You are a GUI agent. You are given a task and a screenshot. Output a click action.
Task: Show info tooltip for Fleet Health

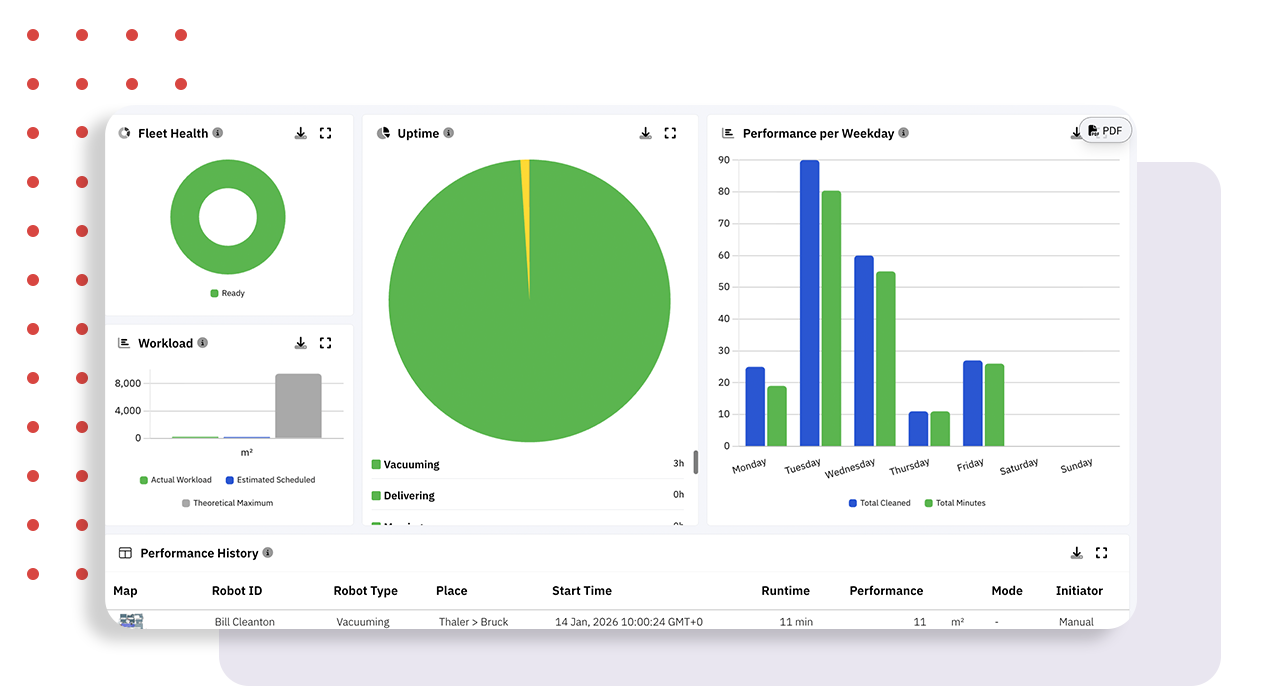(x=218, y=133)
